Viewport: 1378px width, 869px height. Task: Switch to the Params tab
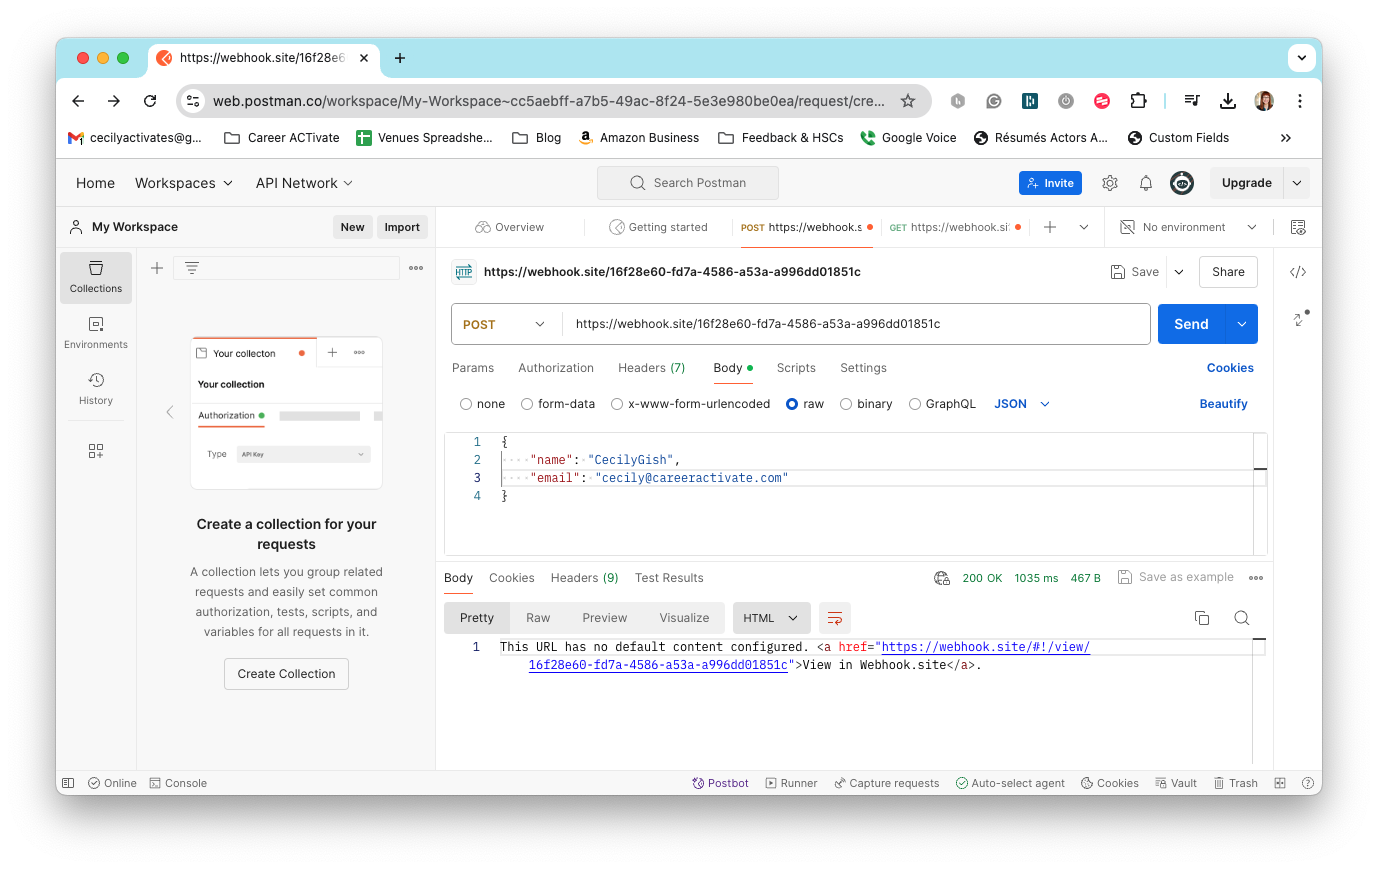pyautogui.click(x=473, y=368)
